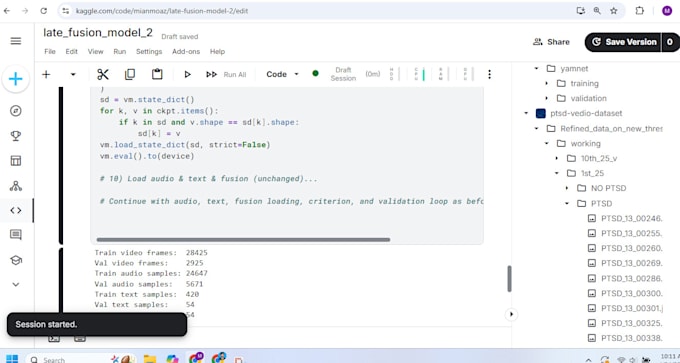View the CPU usage meter
The width and height of the screenshot is (680, 363).
(419, 74)
